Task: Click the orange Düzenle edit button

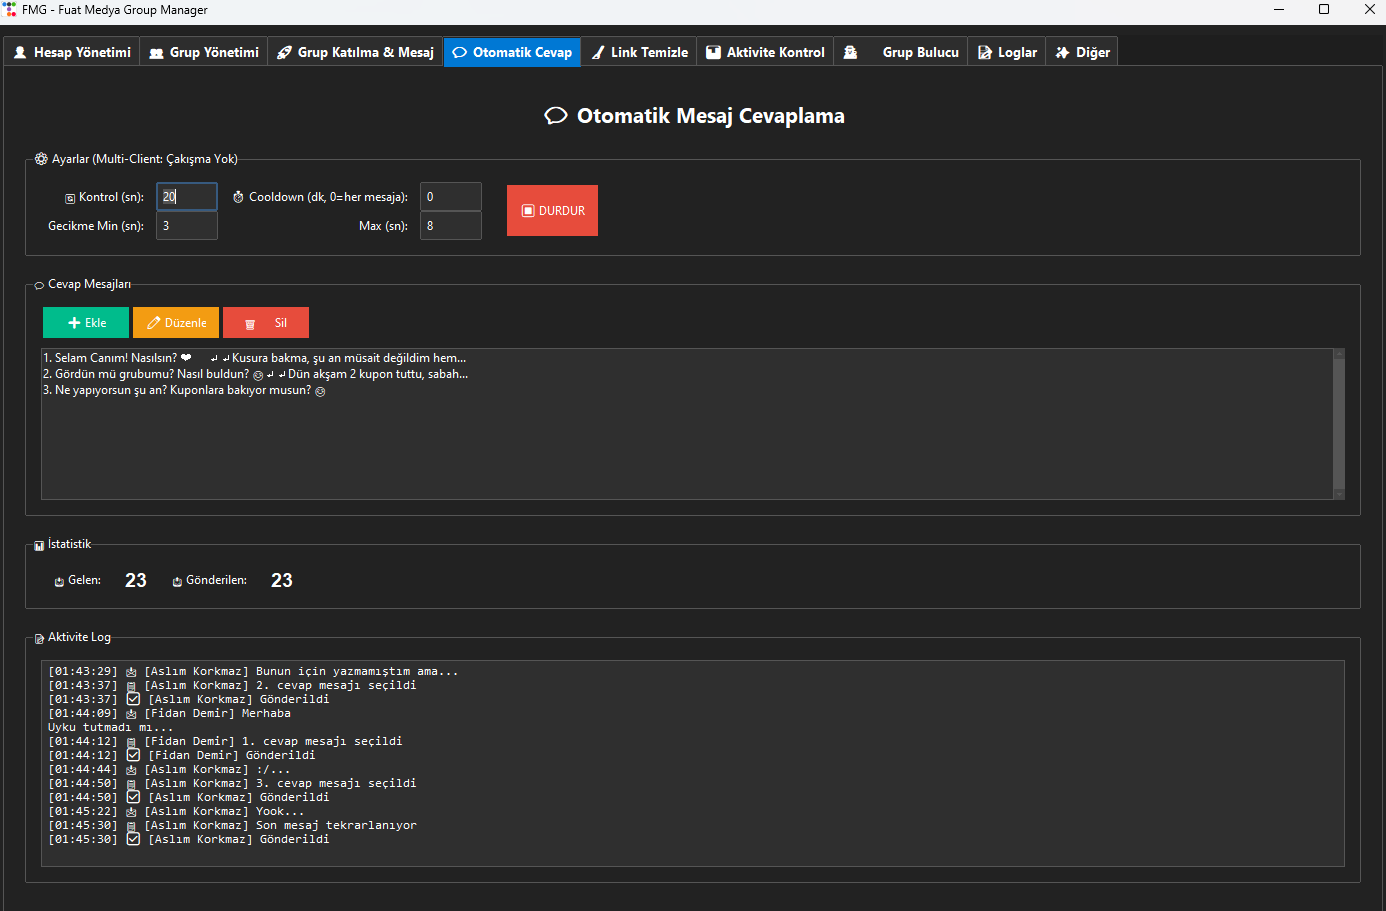Action: [176, 323]
